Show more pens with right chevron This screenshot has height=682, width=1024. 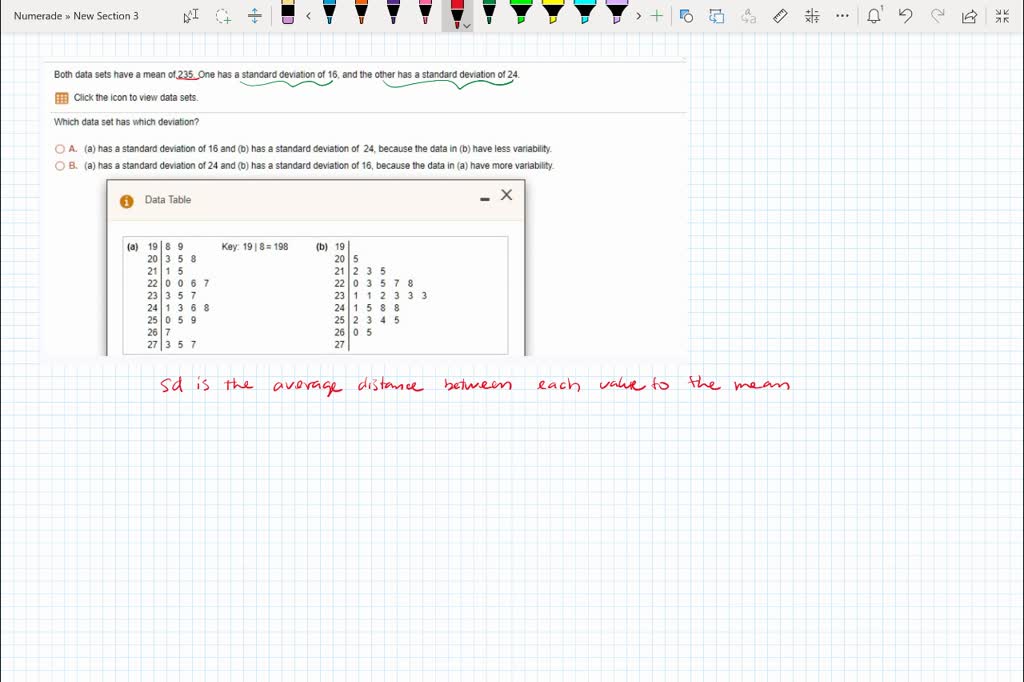click(639, 16)
